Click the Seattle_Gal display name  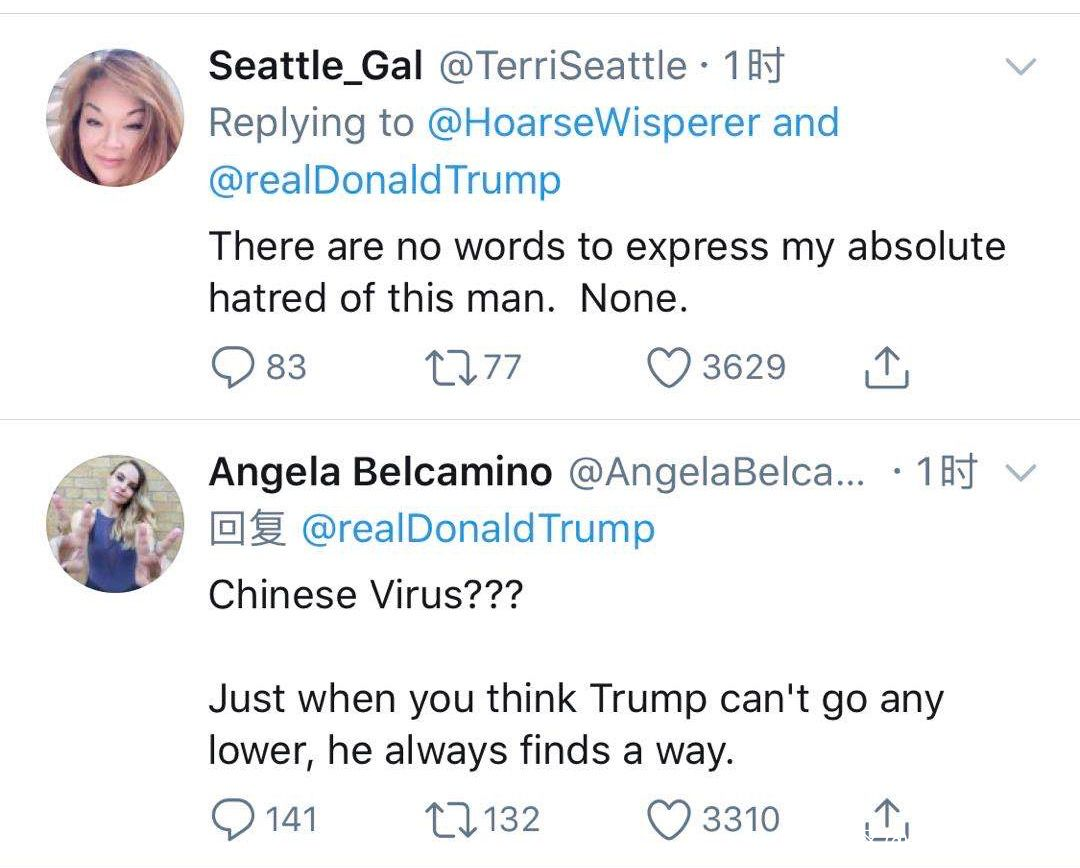[316, 67]
